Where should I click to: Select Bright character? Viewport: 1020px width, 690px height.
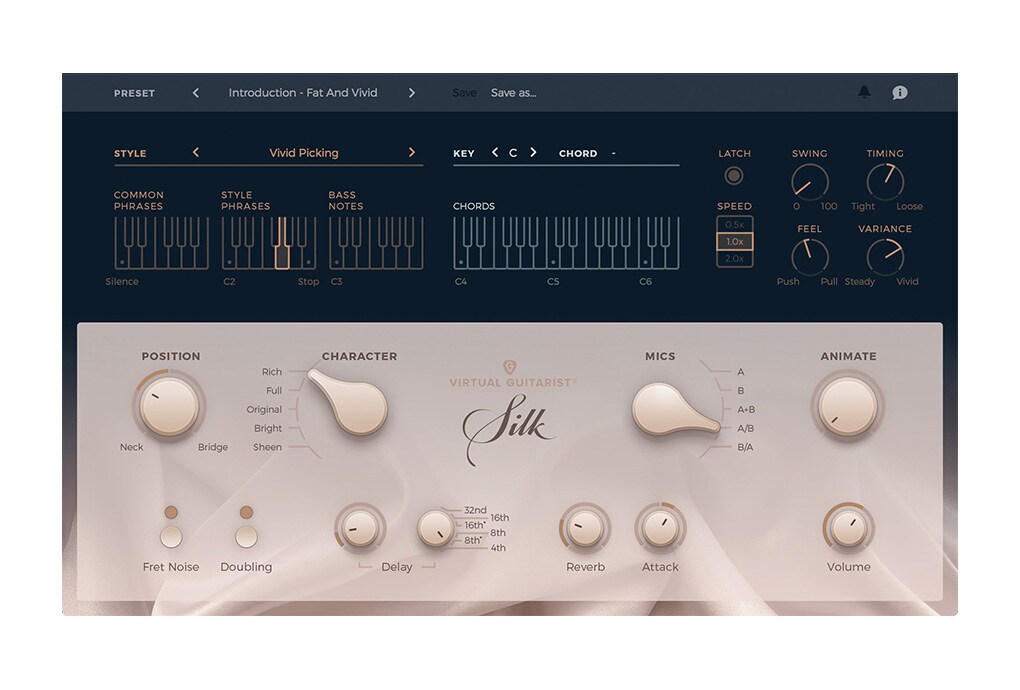point(268,429)
